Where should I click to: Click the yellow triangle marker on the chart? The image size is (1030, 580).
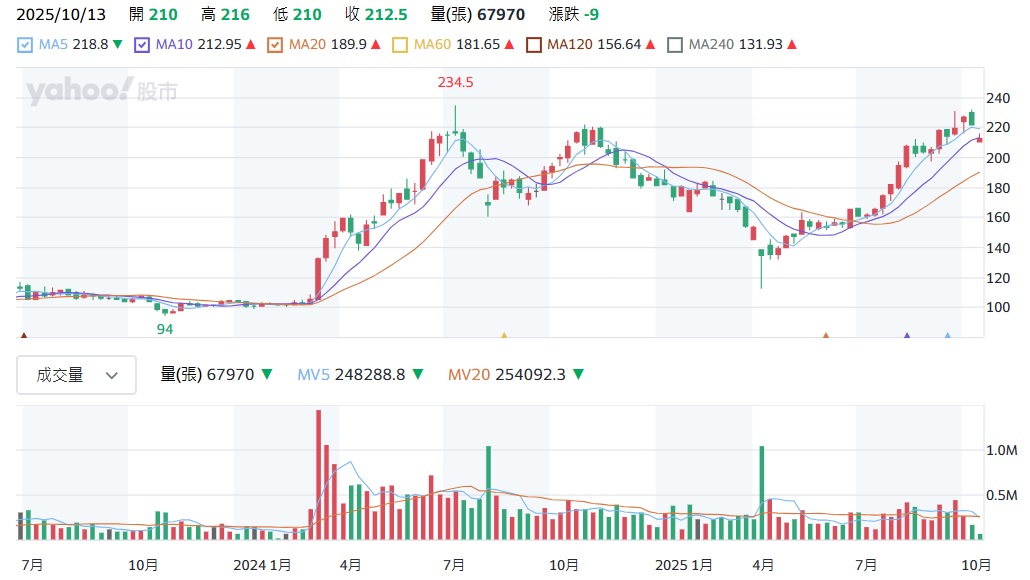click(x=504, y=337)
